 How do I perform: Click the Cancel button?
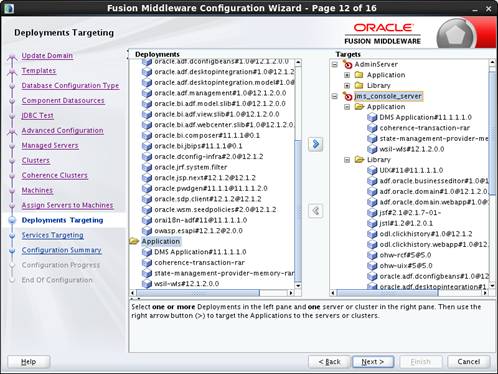pos(469,362)
